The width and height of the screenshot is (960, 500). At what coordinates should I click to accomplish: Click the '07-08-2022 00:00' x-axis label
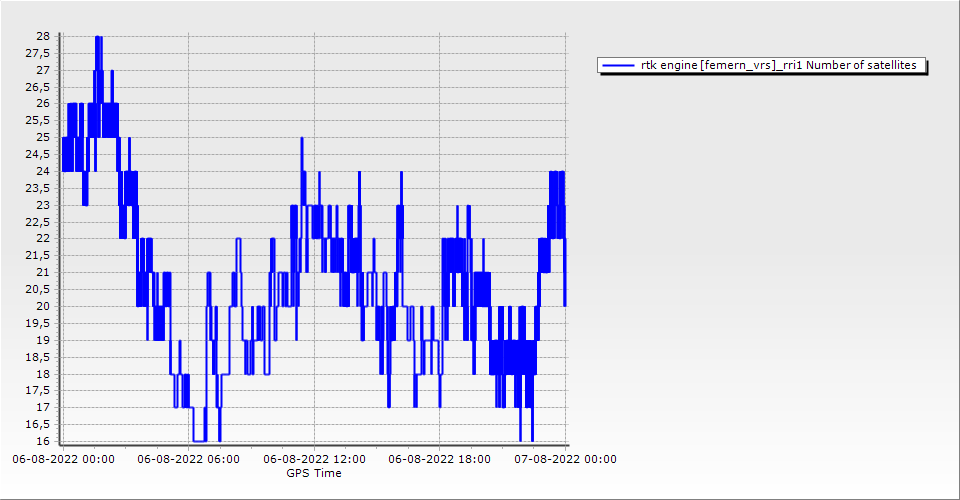tap(565, 460)
